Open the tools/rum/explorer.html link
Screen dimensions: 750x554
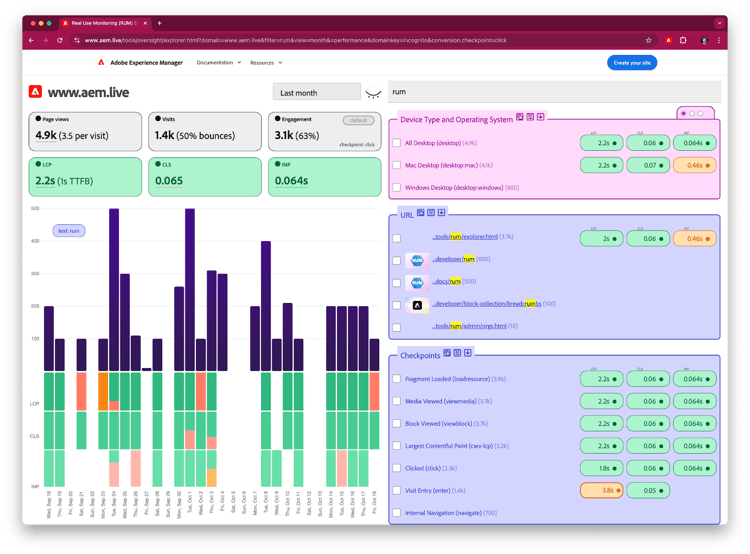click(465, 237)
